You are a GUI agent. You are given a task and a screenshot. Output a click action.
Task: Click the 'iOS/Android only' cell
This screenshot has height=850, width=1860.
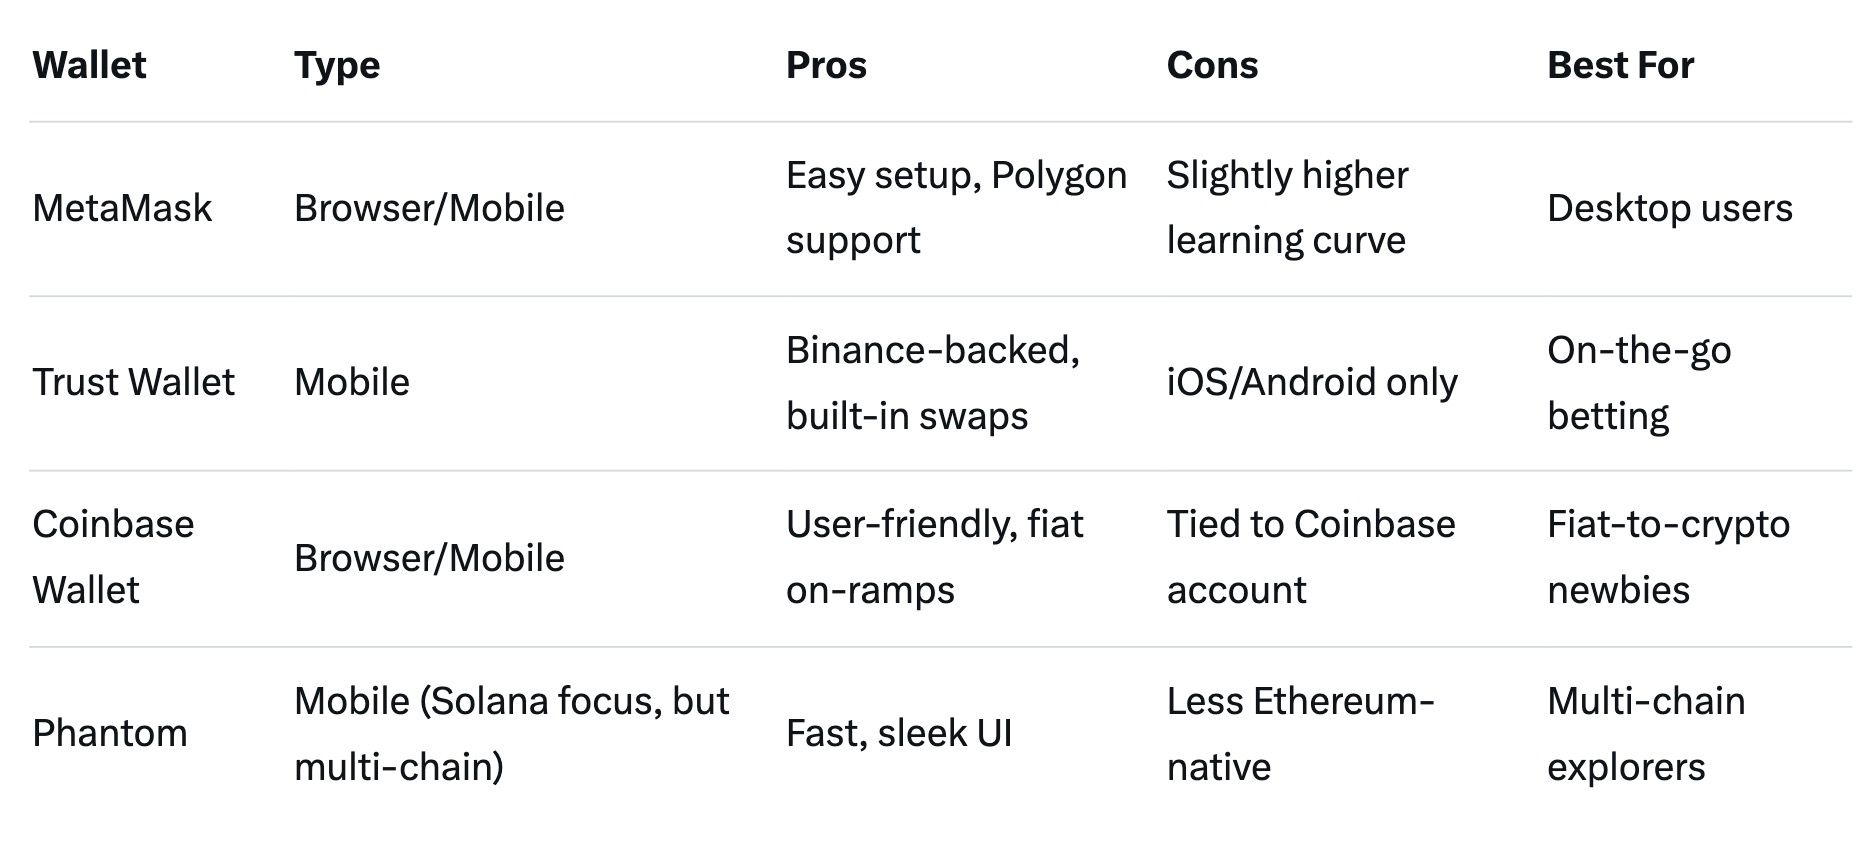(1312, 382)
